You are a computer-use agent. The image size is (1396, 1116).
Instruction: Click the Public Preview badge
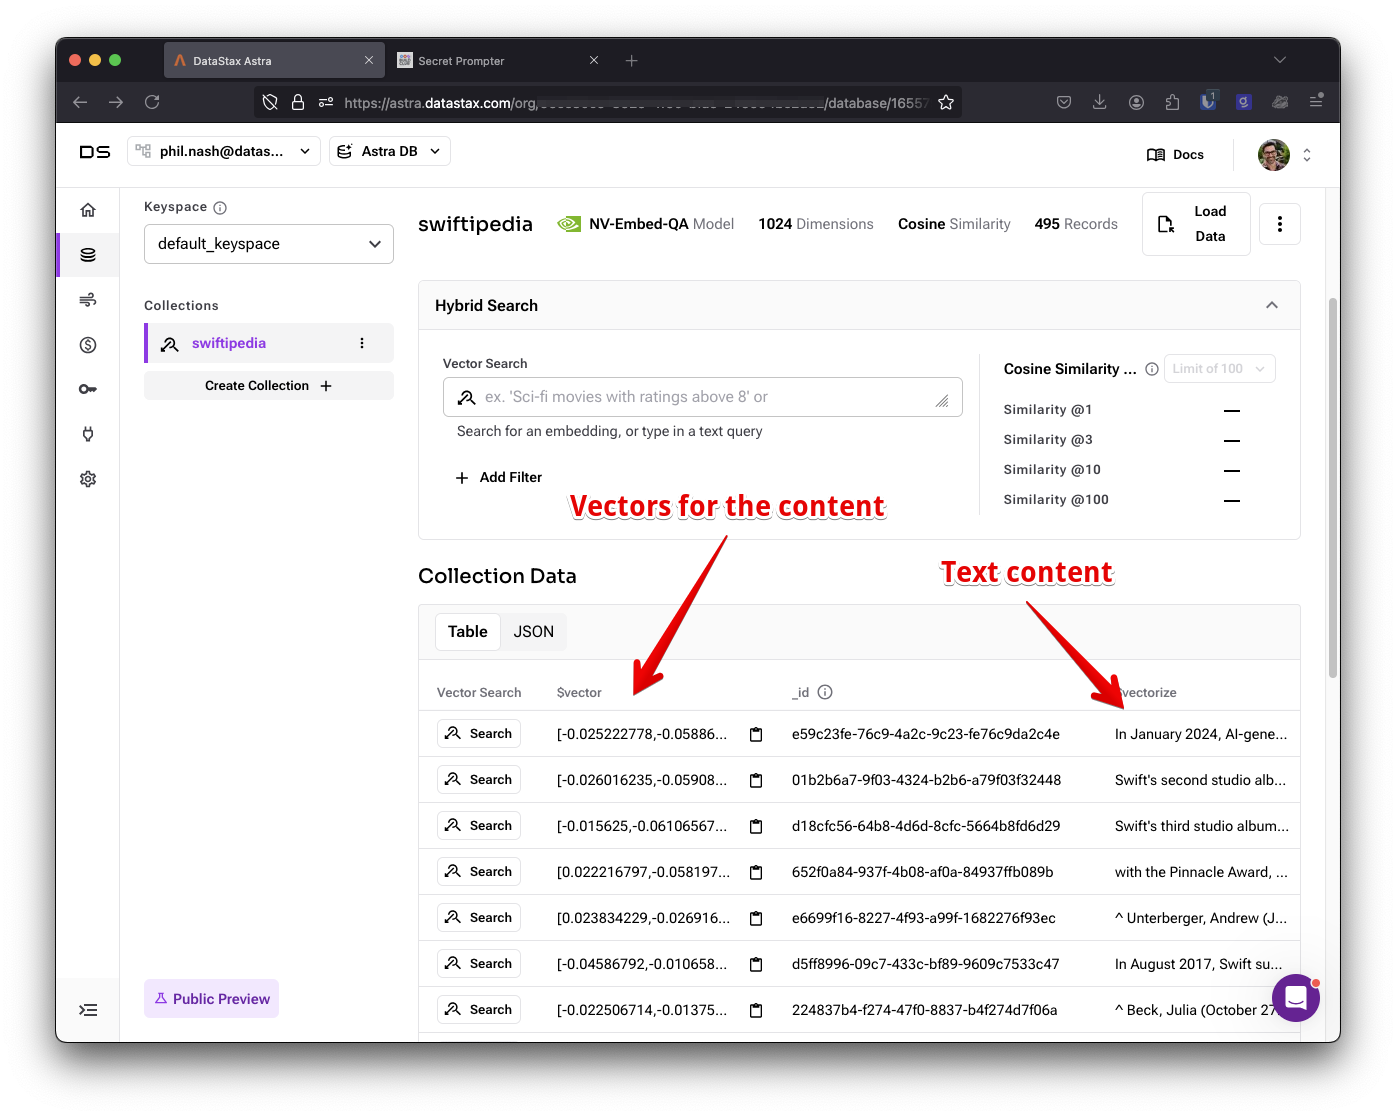[211, 999]
